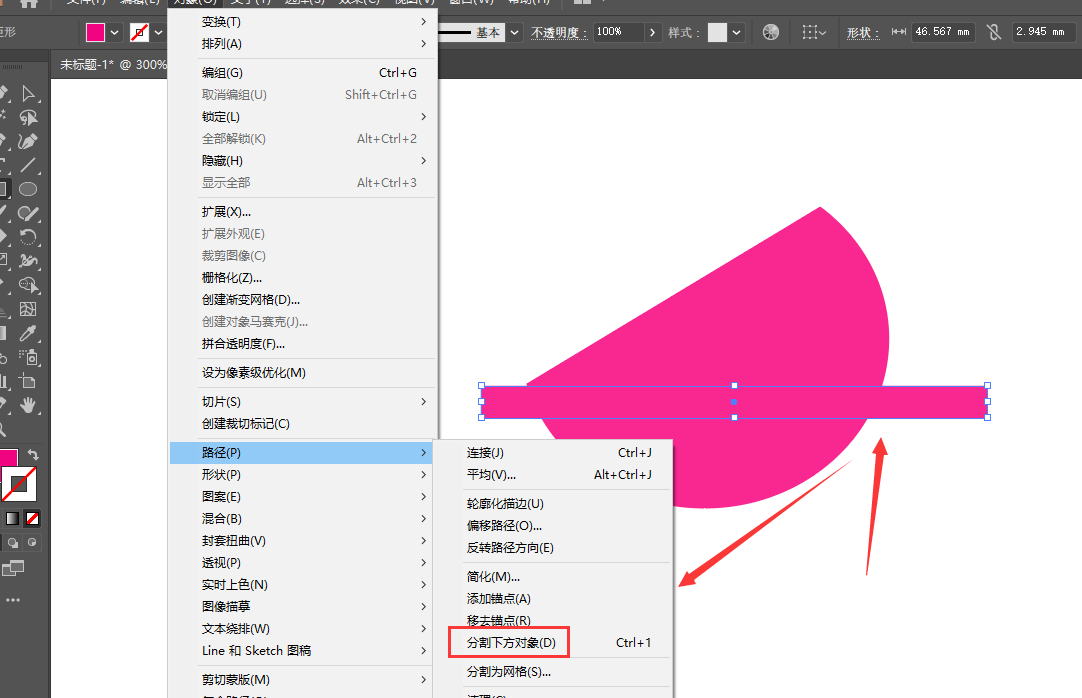Activate the Eyedropper tool
This screenshot has width=1082, height=698.
point(28,335)
